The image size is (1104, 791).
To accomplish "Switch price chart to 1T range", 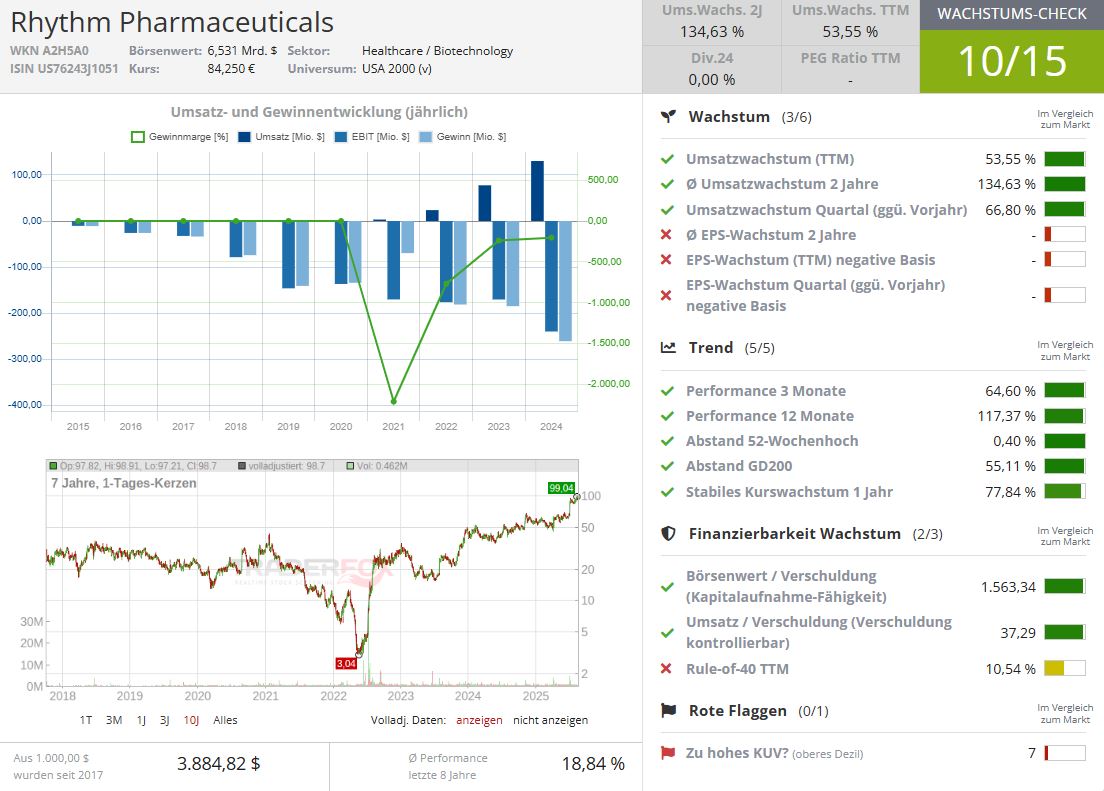I will [x=86, y=720].
